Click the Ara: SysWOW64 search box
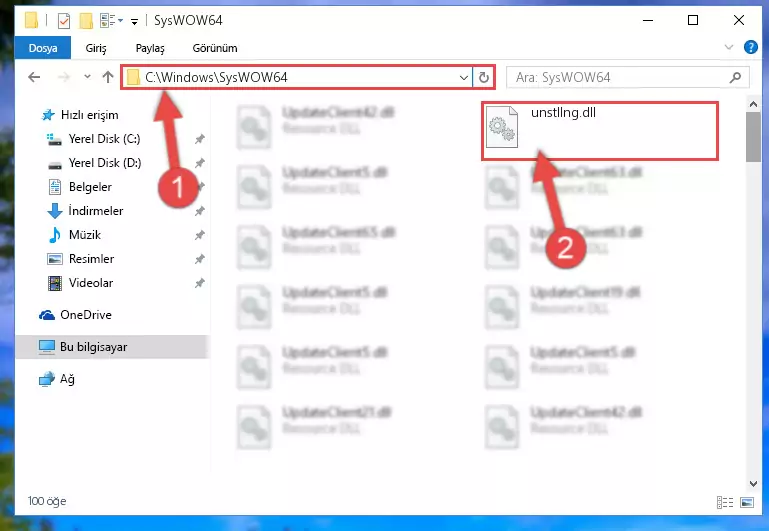The image size is (769, 531). [627, 77]
